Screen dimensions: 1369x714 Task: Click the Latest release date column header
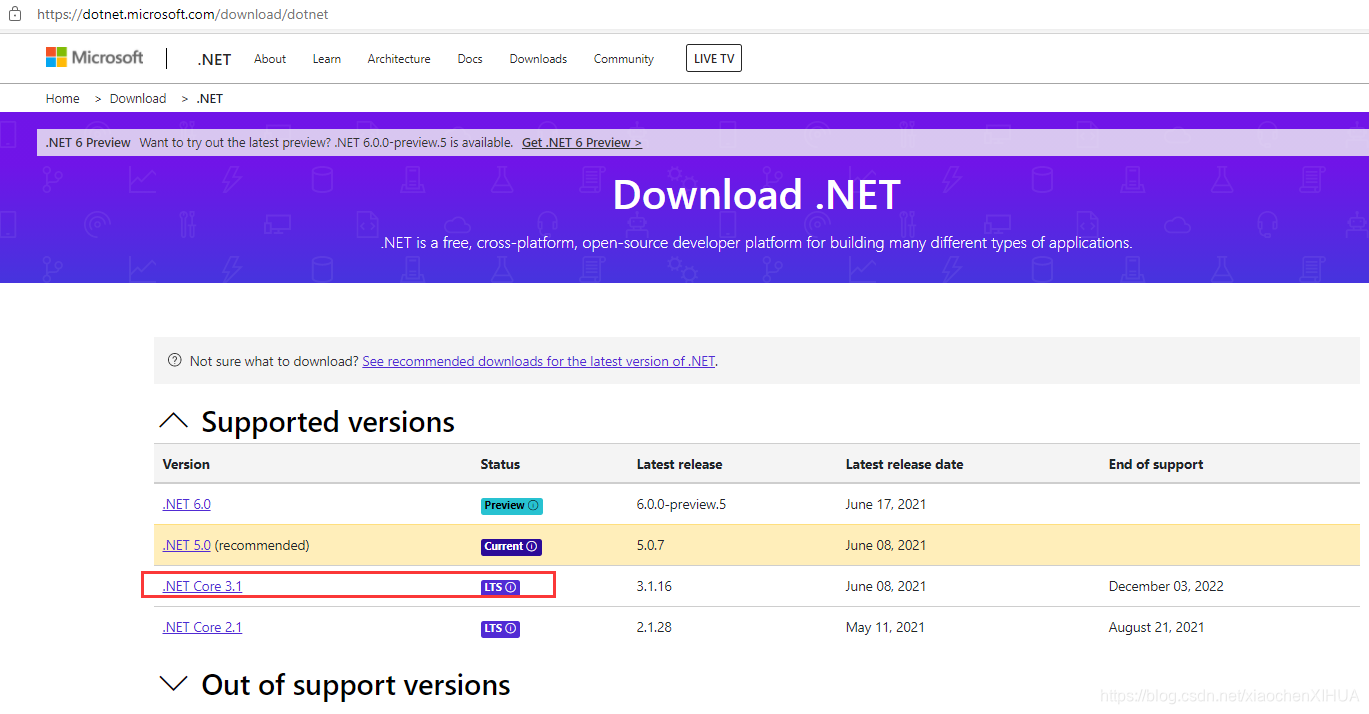905,464
